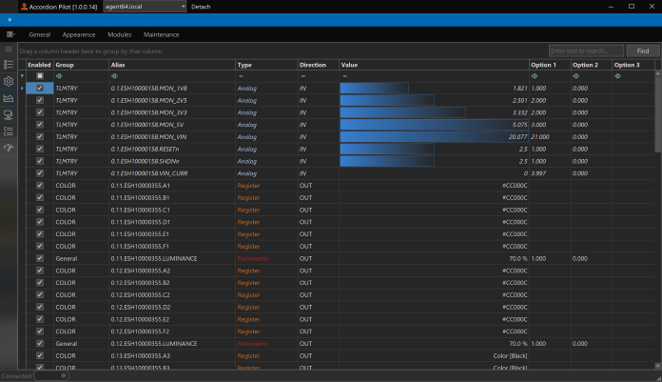Click the MON_VIN value bar showing 20.077
The image size is (662, 382).
[434, 137]
